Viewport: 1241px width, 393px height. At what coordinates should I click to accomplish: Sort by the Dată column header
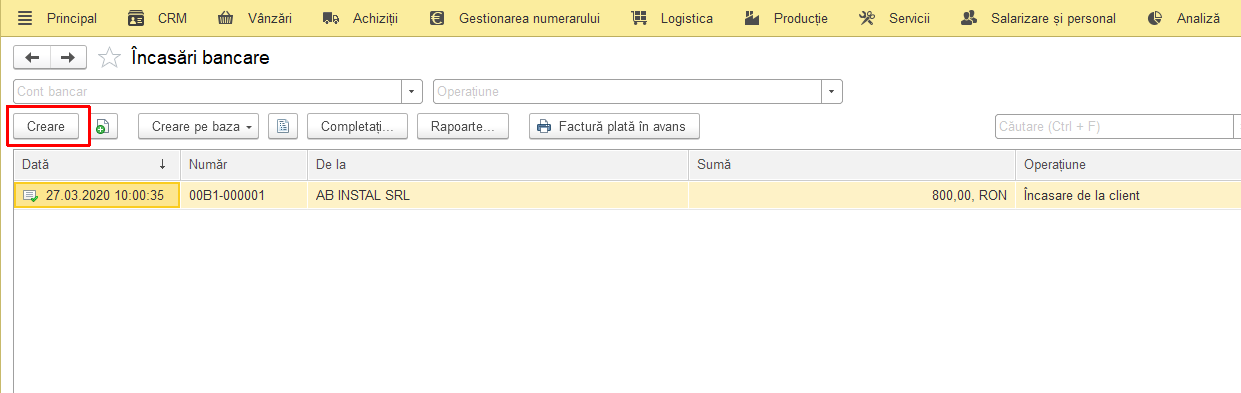click(96, 164)
